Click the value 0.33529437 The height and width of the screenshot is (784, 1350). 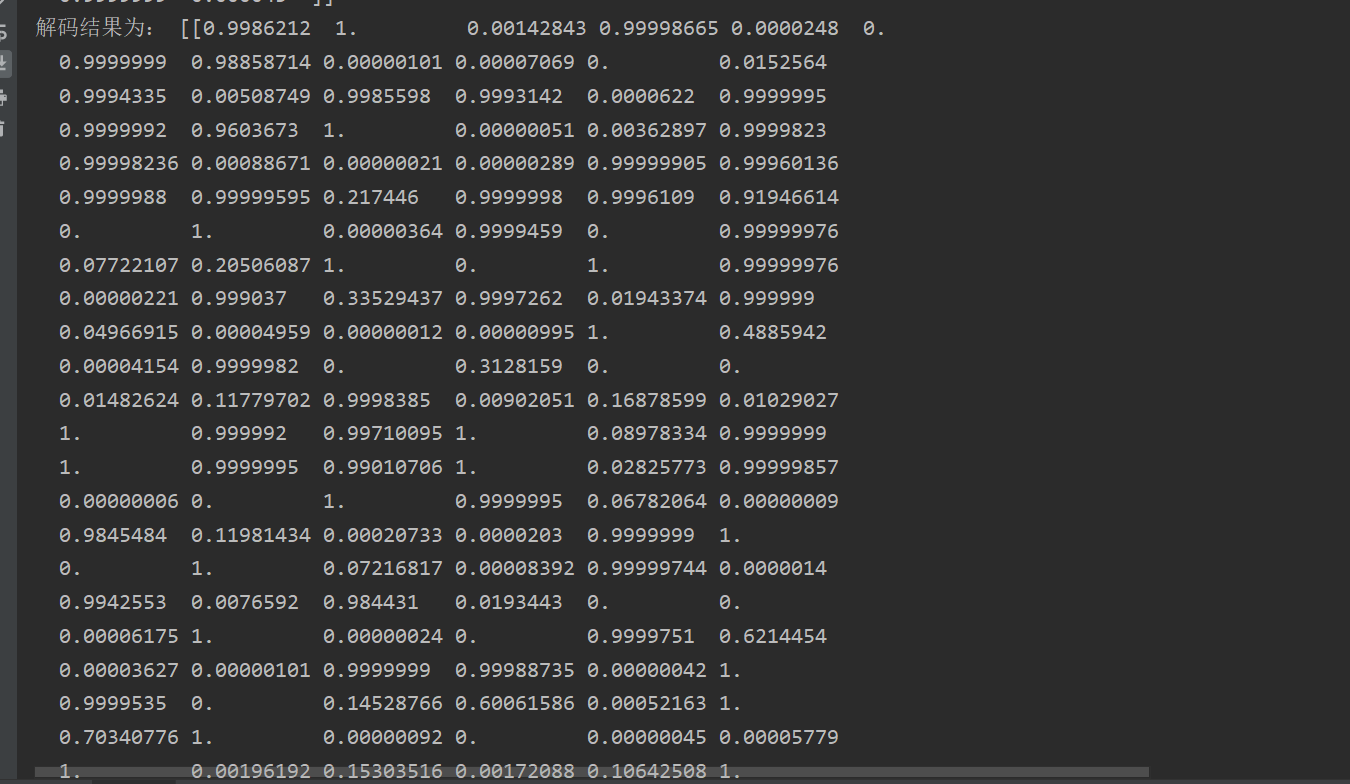point(383,299)
